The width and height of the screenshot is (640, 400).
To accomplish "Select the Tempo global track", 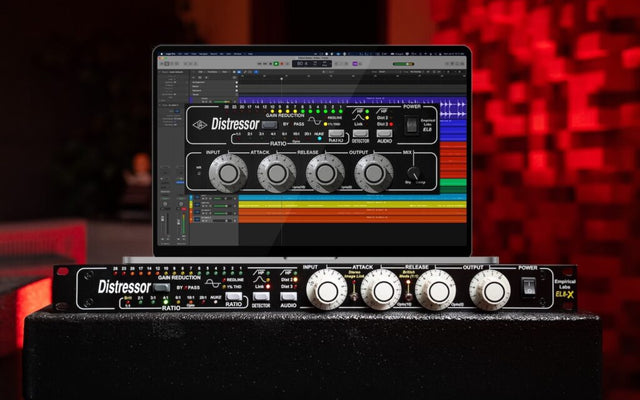I will pos(215,95).
